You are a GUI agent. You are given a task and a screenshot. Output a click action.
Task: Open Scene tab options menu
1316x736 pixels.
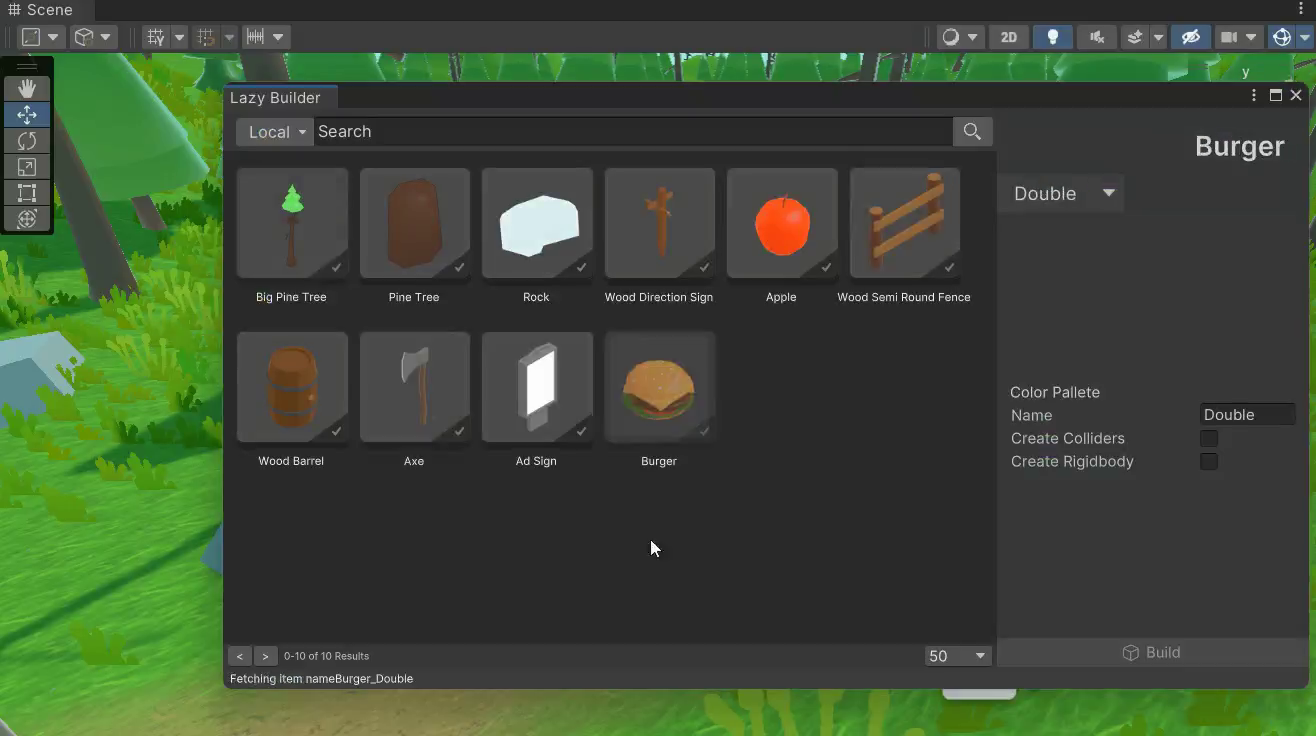pos(1301,9)
